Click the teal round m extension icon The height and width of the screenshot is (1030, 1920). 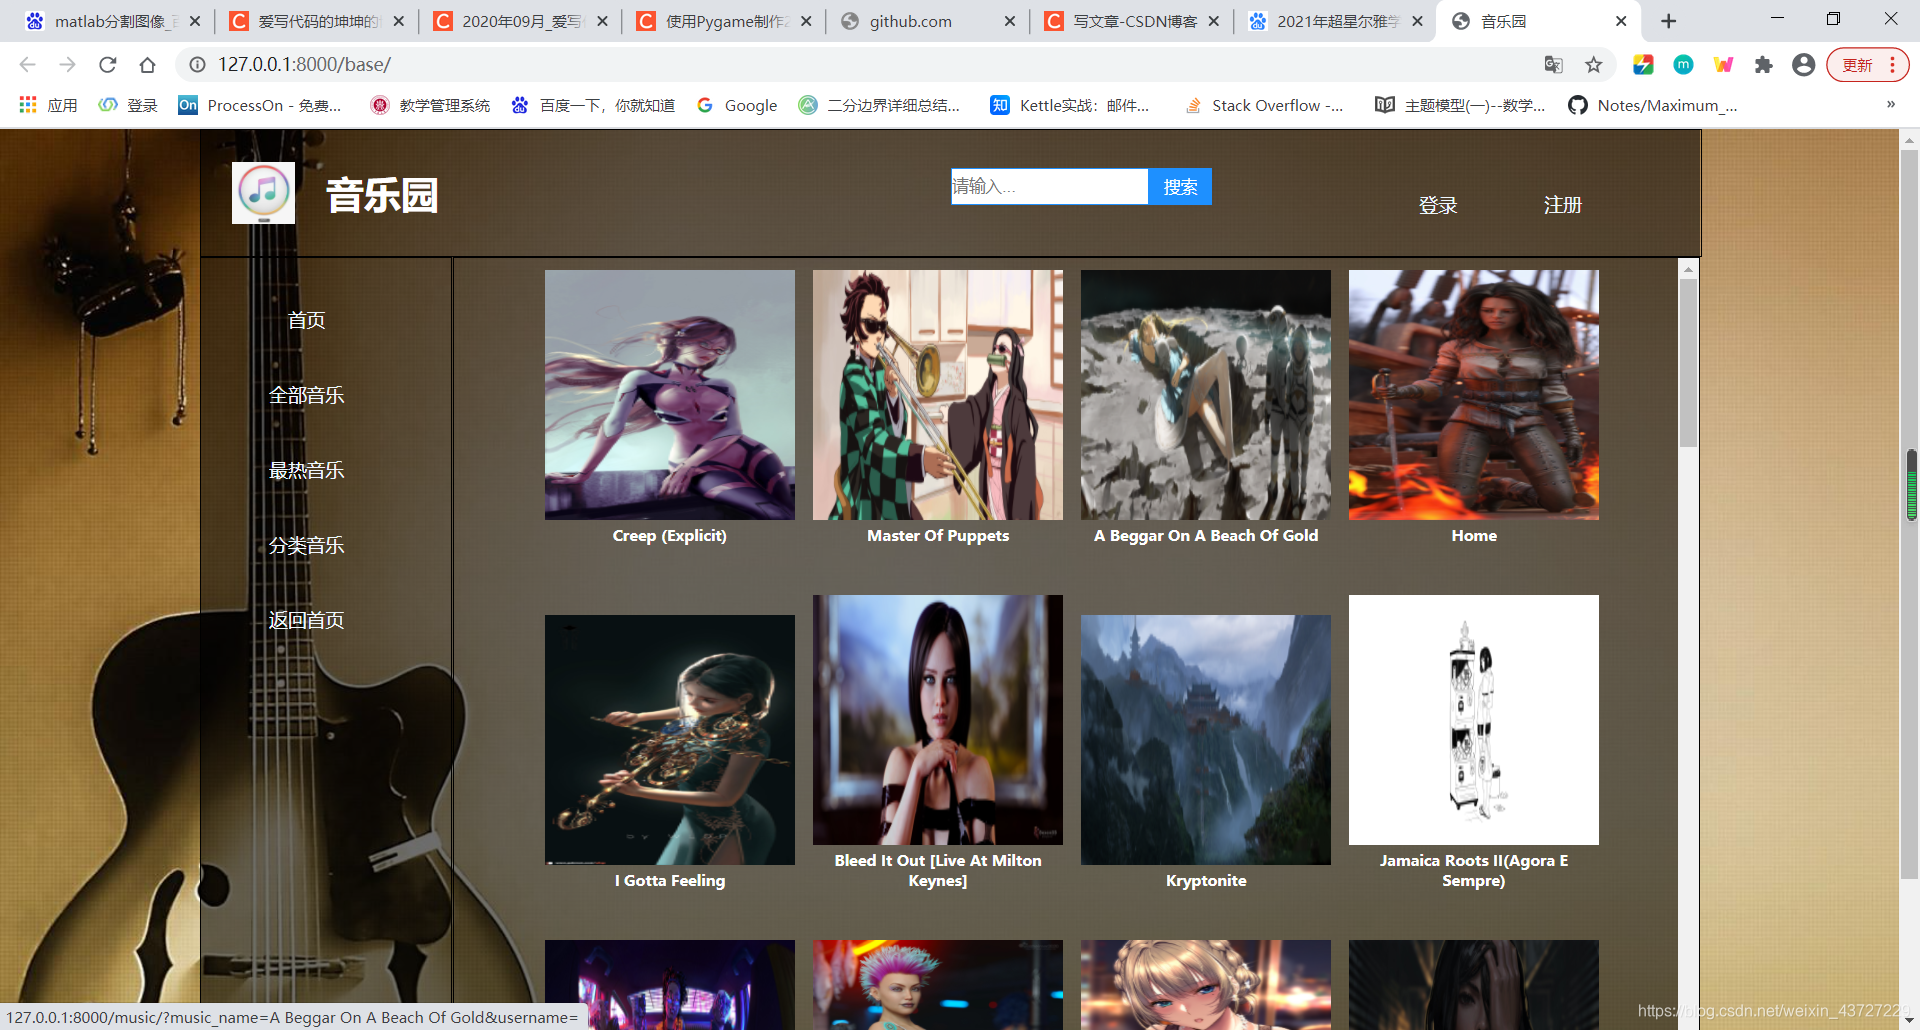click(x=1683, y=65)
